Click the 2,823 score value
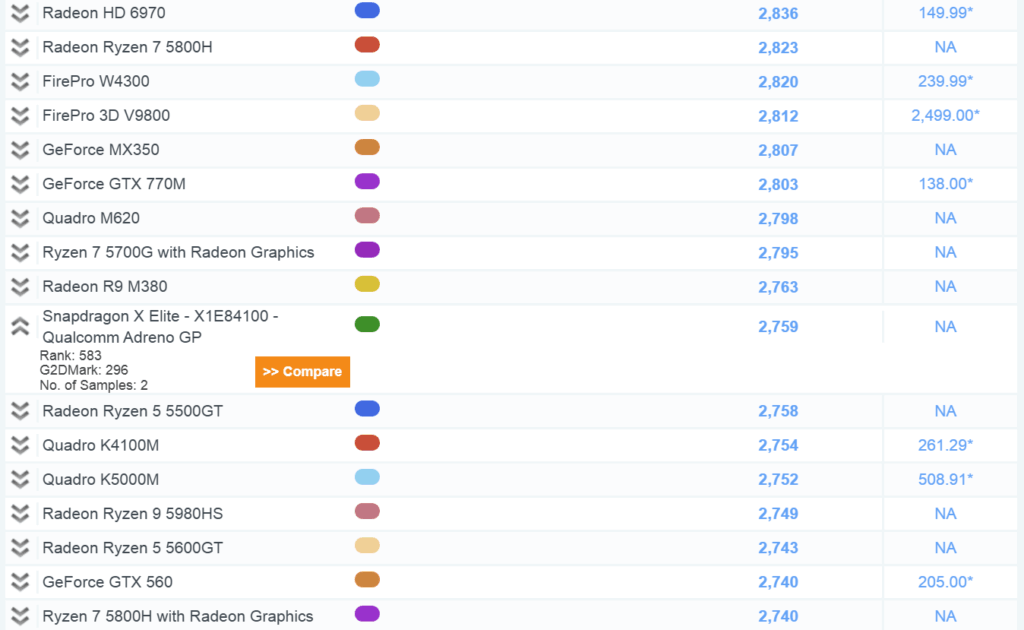 coord(778,48)
